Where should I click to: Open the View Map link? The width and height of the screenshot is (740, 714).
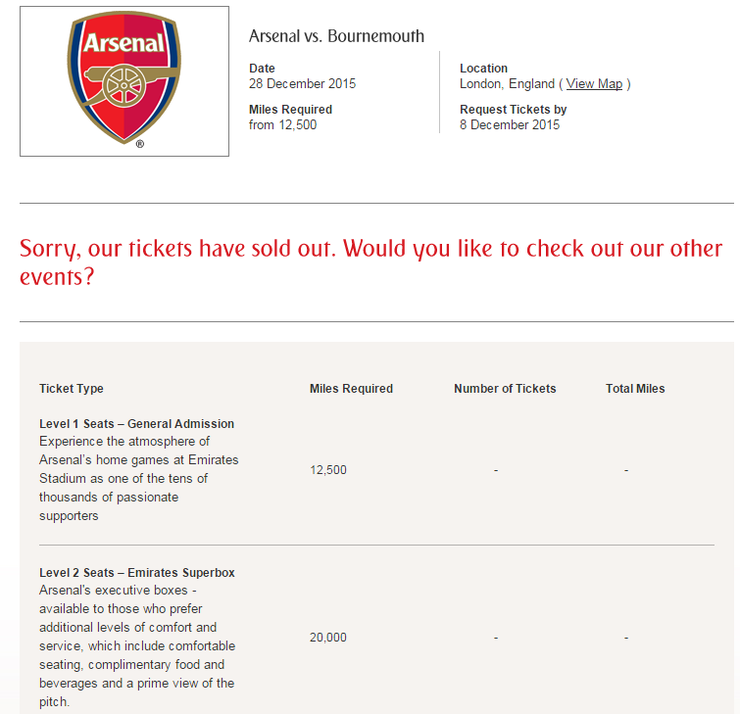point(594,84)
